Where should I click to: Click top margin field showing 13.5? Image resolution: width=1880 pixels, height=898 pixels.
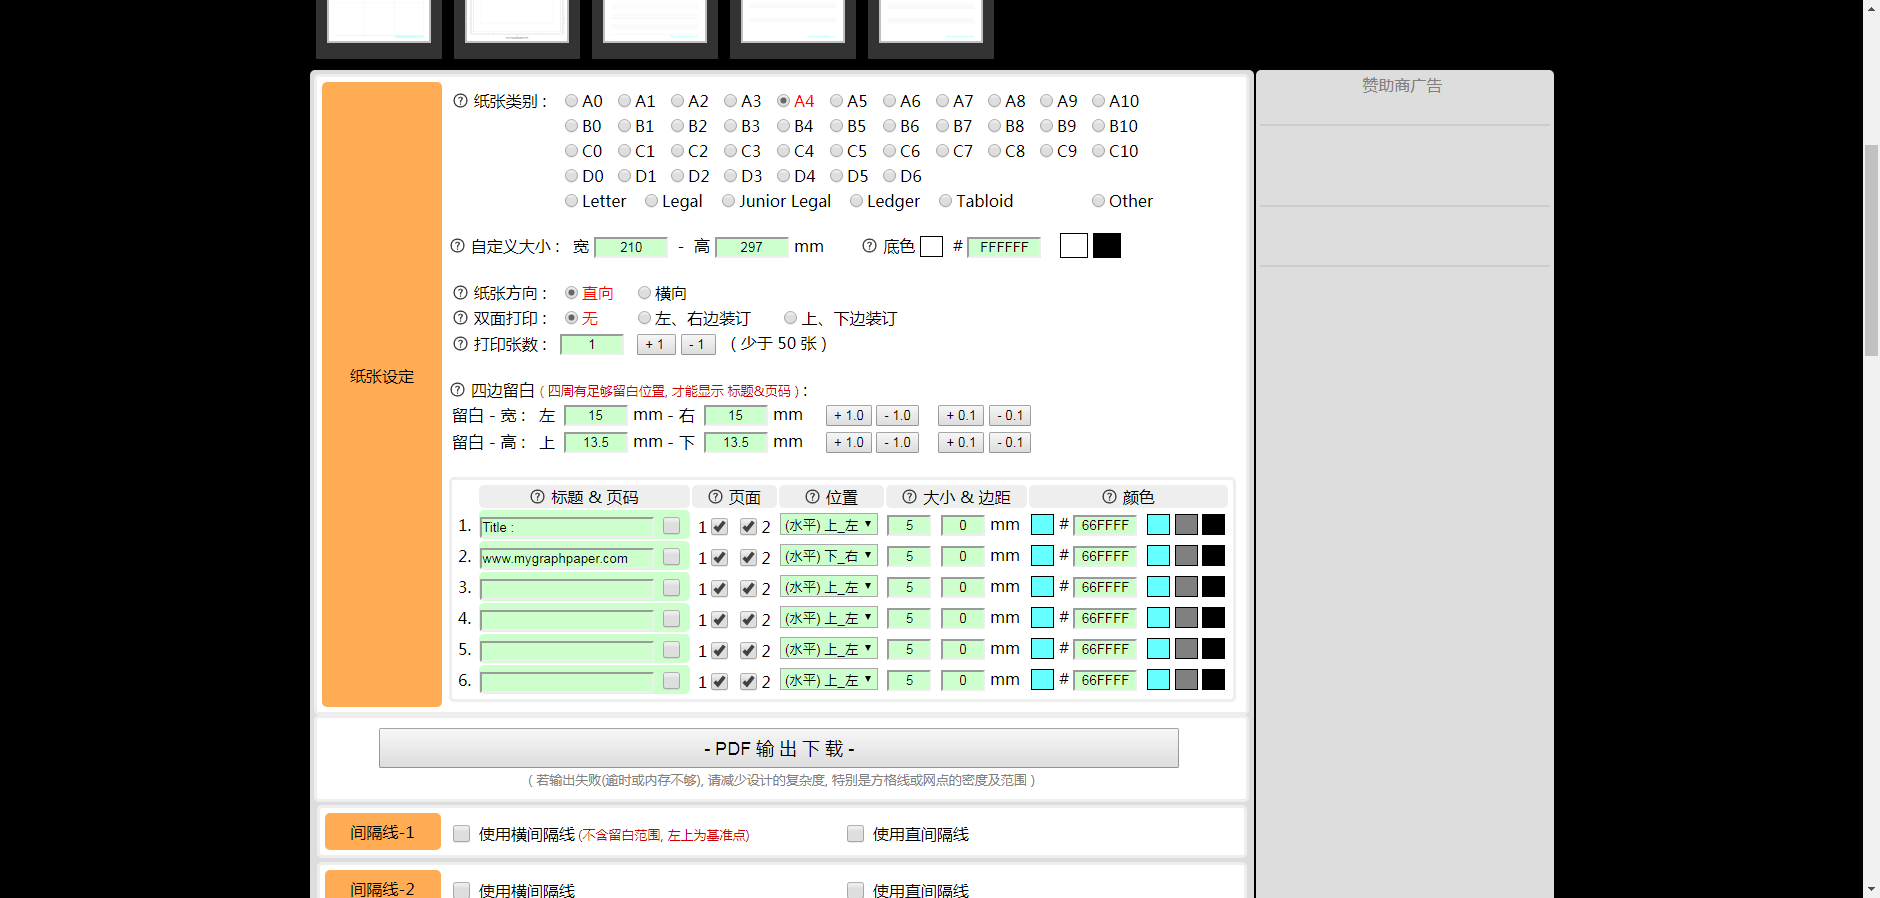(x=595, y=442)
